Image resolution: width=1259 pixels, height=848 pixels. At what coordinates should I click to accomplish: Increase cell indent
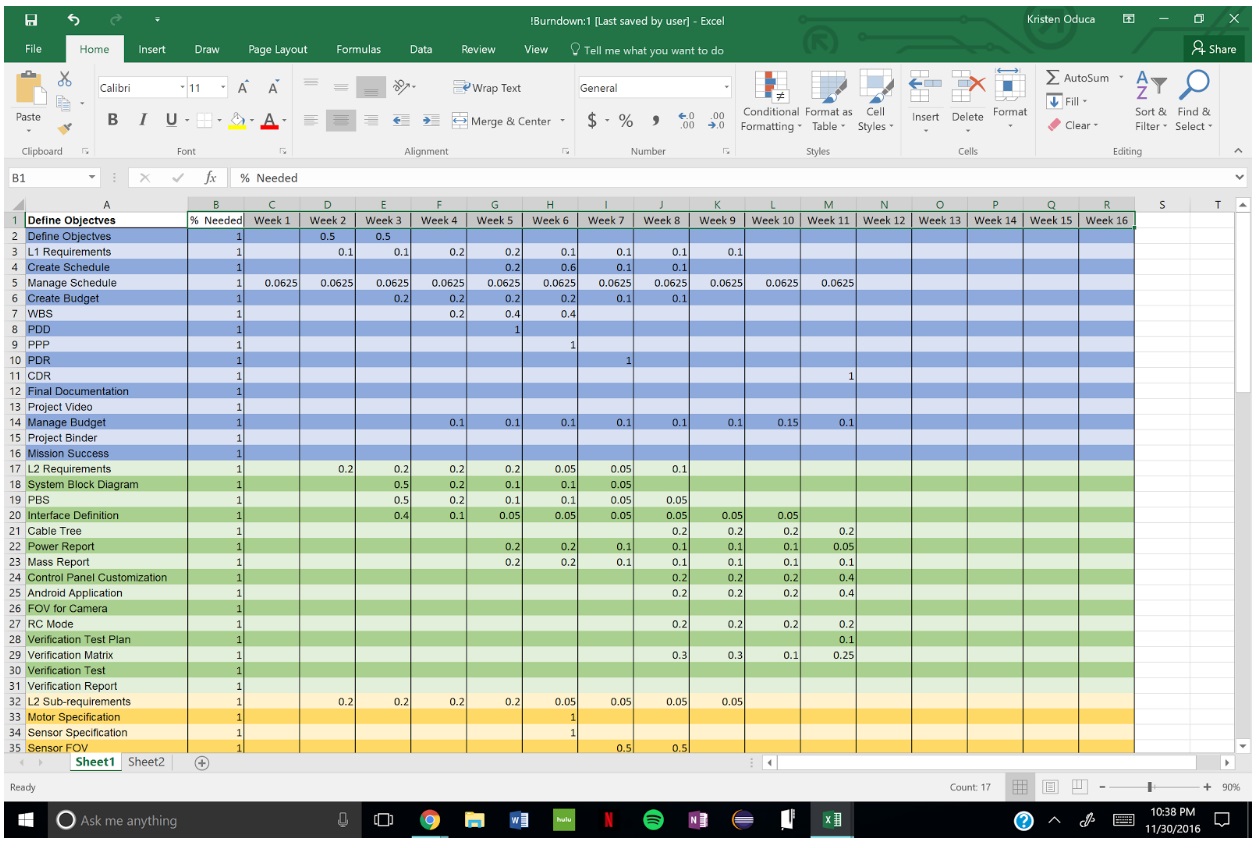pyautogui.click(x=431, y=120)
